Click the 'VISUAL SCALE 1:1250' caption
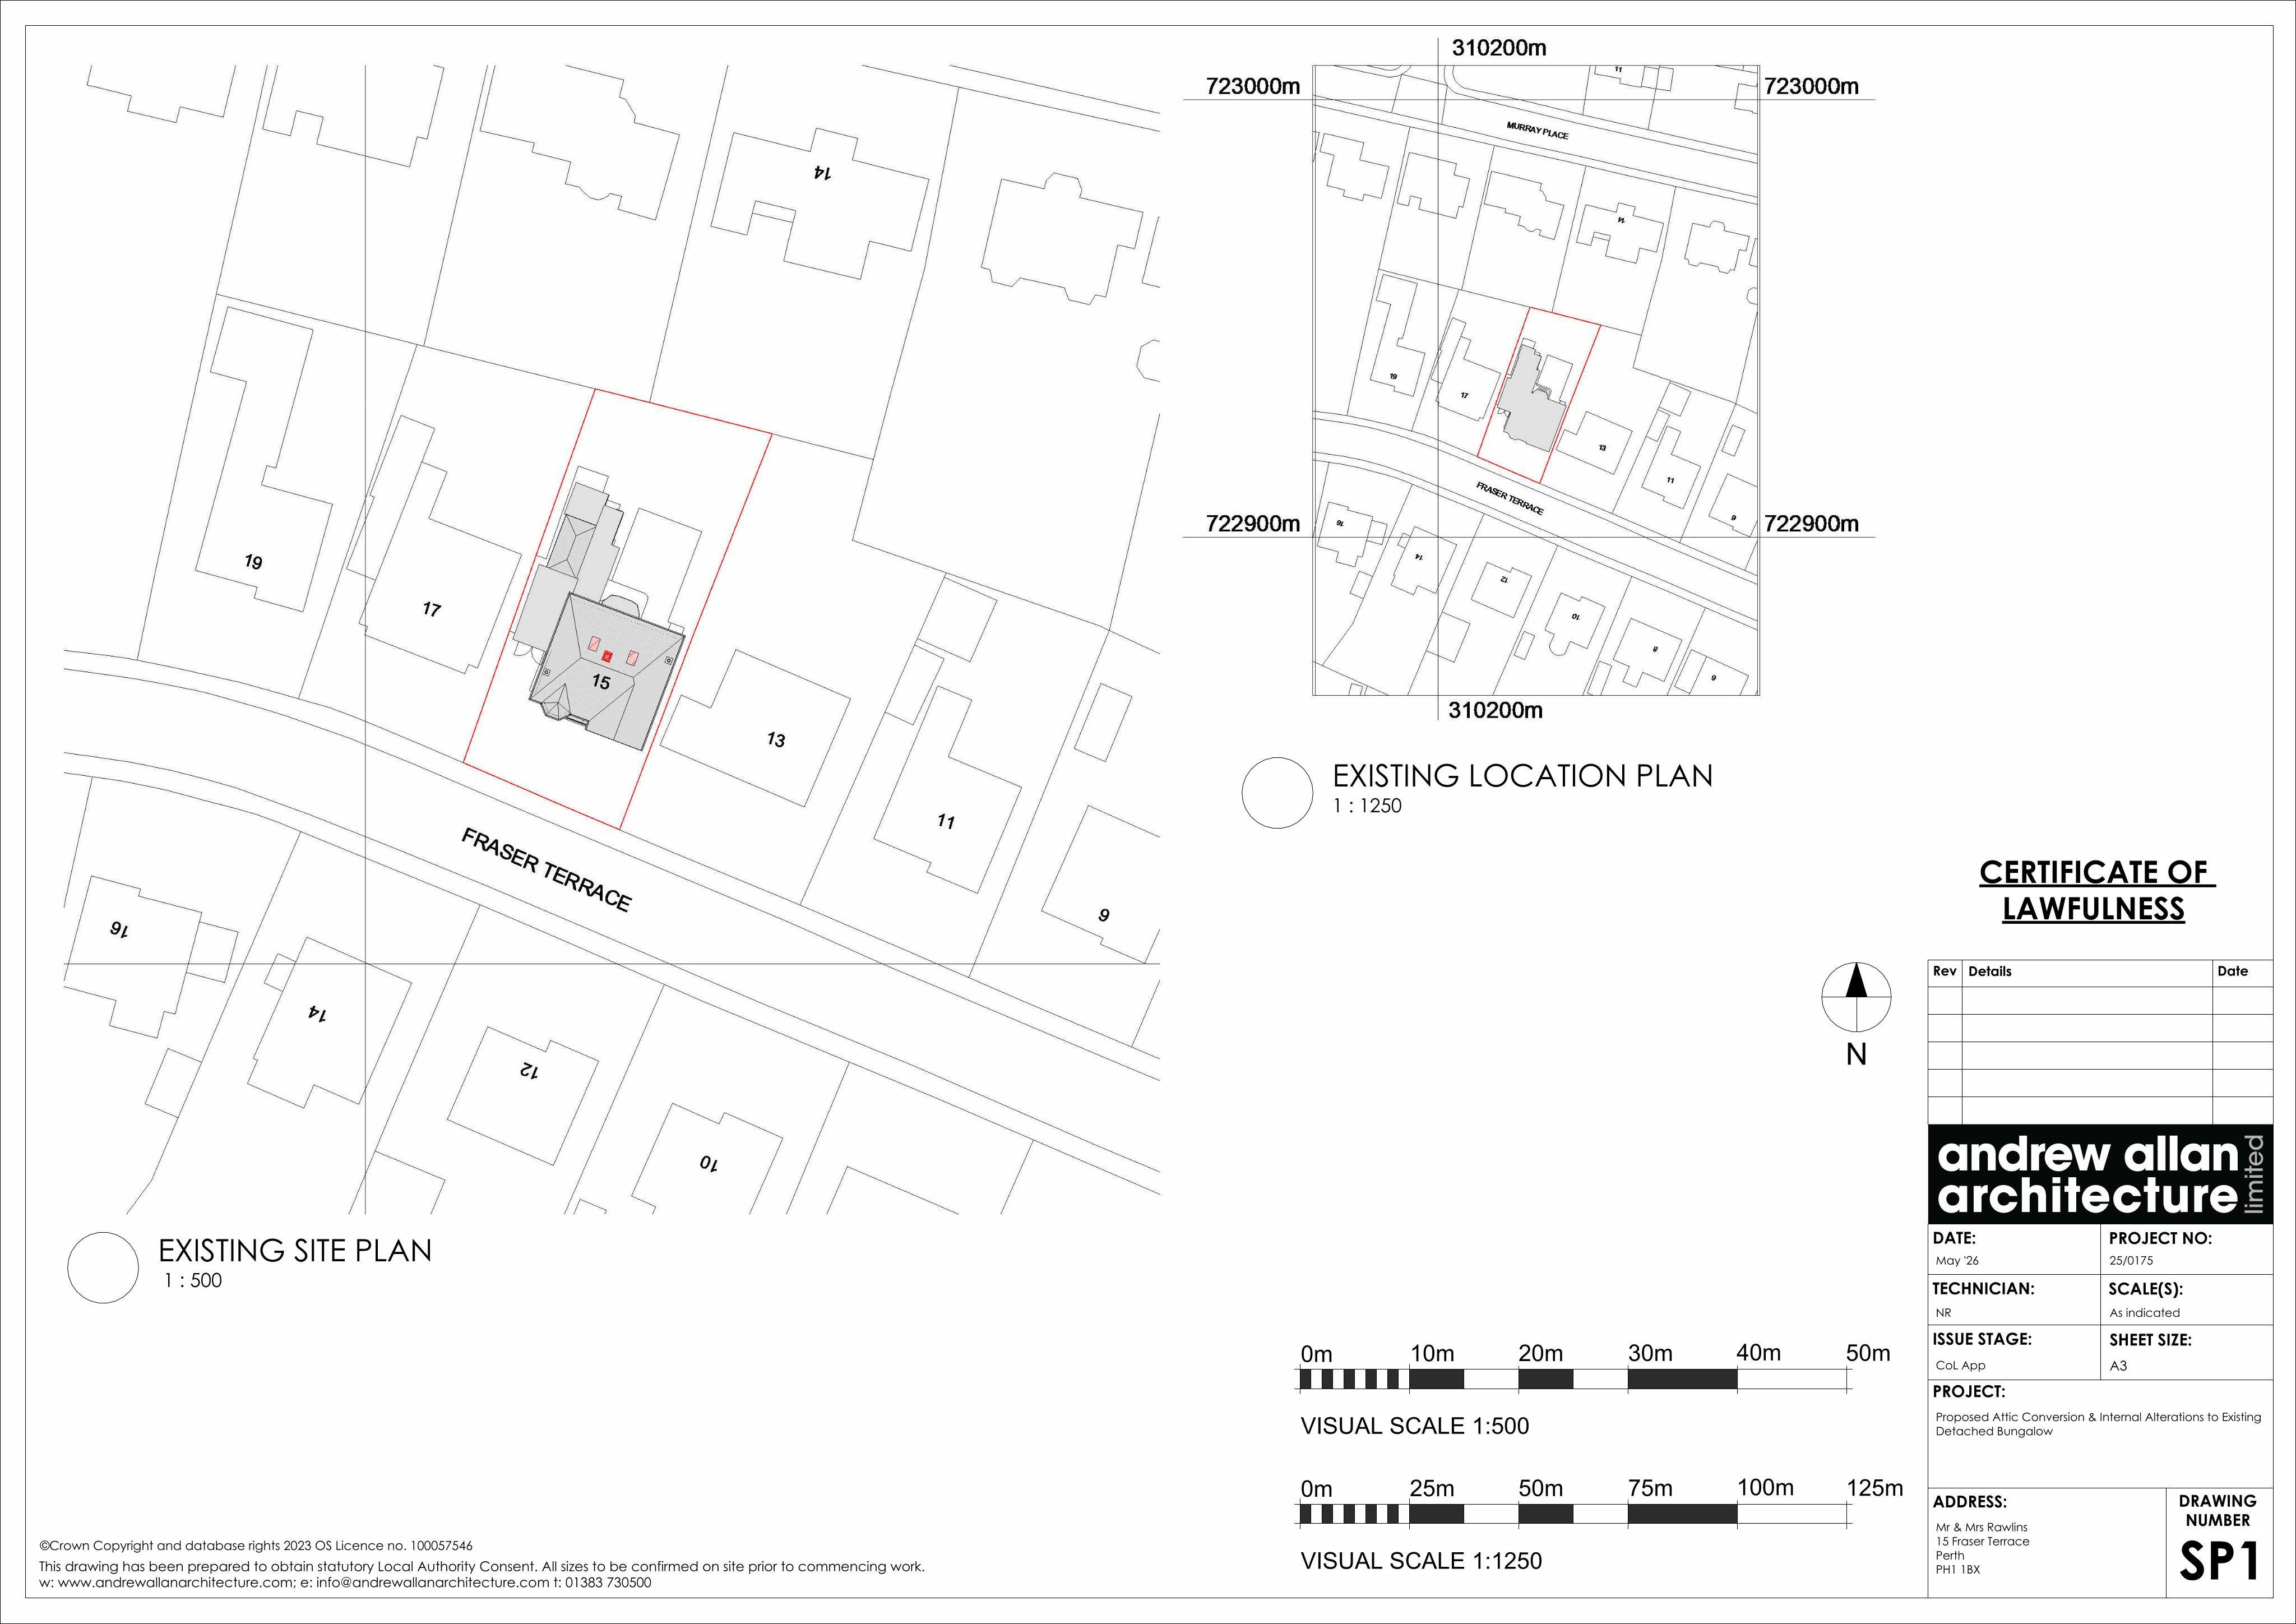The width and height of the screenshot is (2296, 1624). (1421, 1561)
